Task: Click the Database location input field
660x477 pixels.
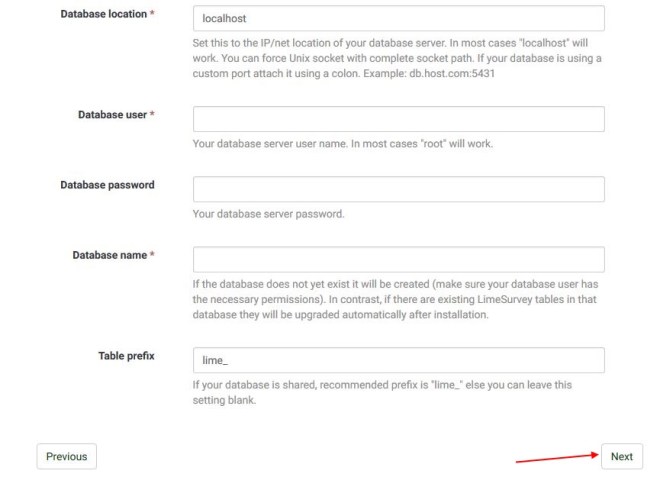Action: tap(398, 19)
